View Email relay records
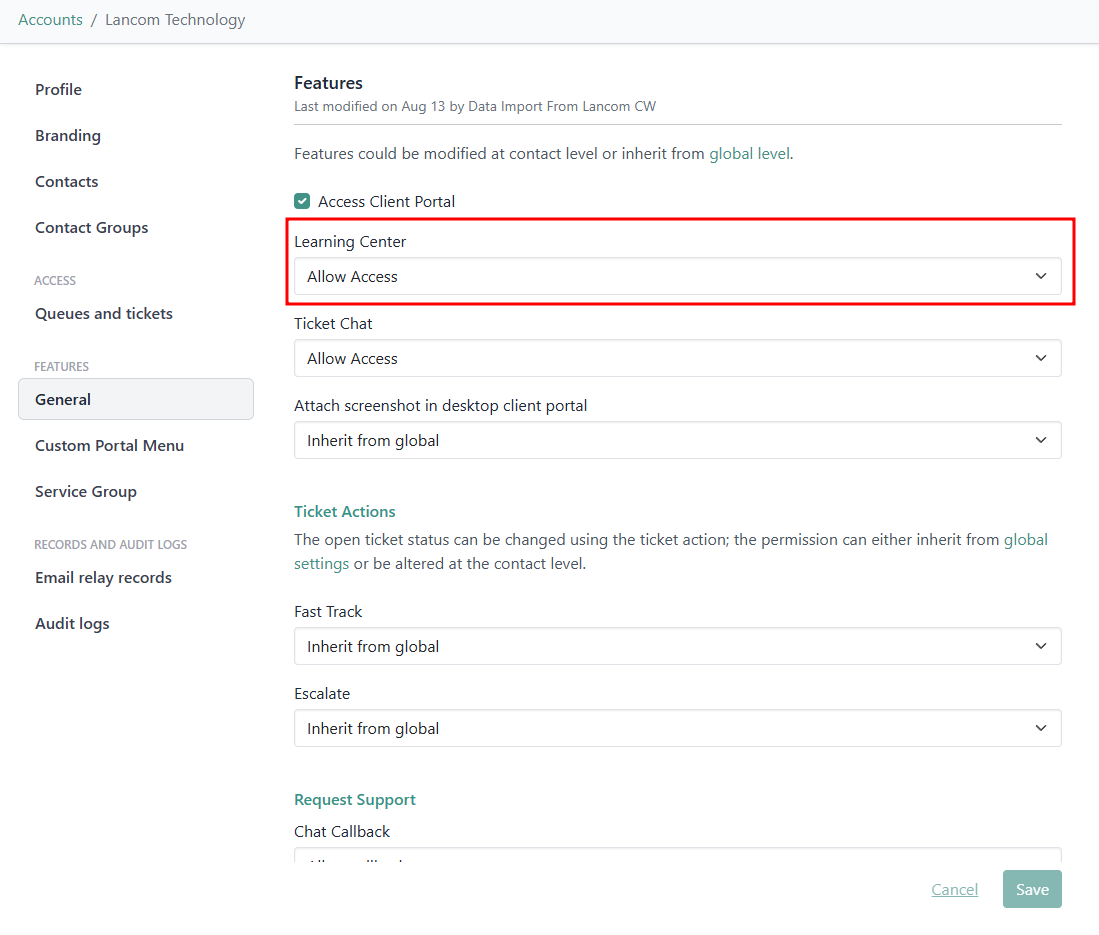The height and width of the screenshot is (935, 1099). tap(103, 577)
